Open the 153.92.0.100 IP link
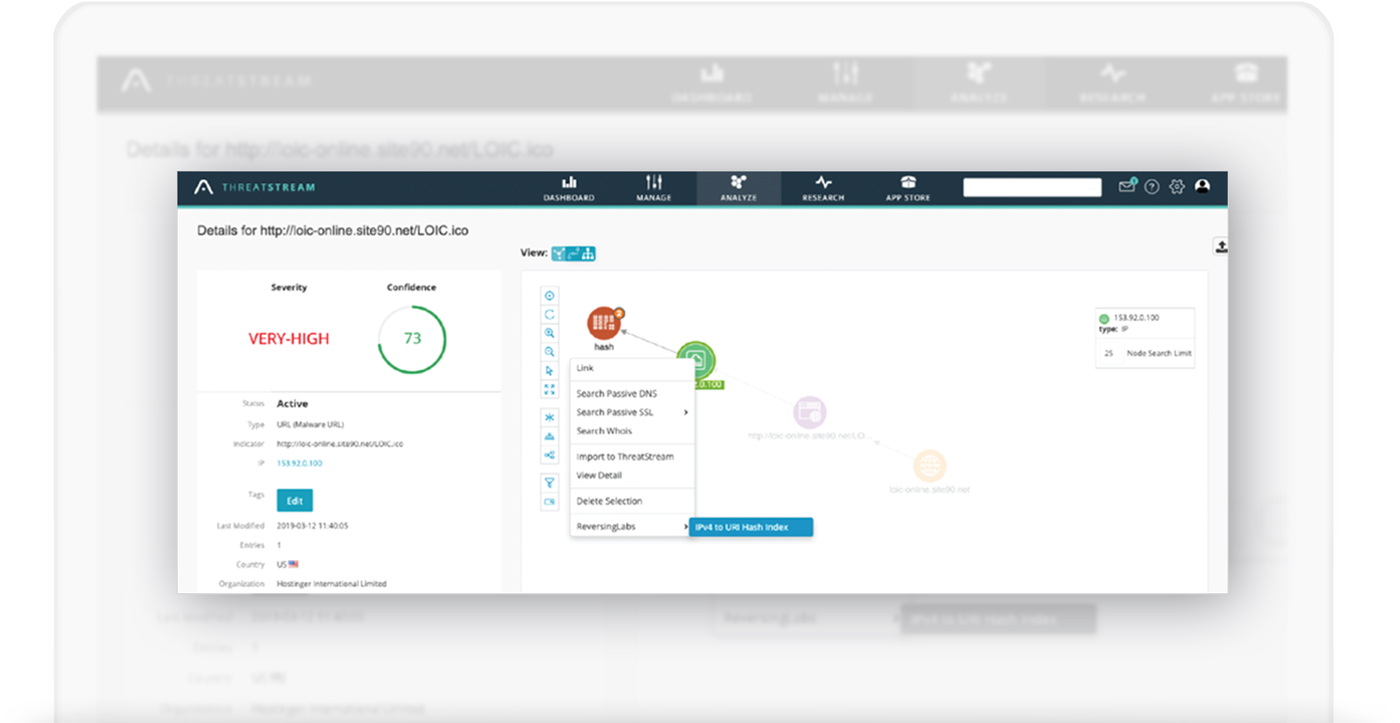Screen dimensions: 1400x723 tap(299, 463)
